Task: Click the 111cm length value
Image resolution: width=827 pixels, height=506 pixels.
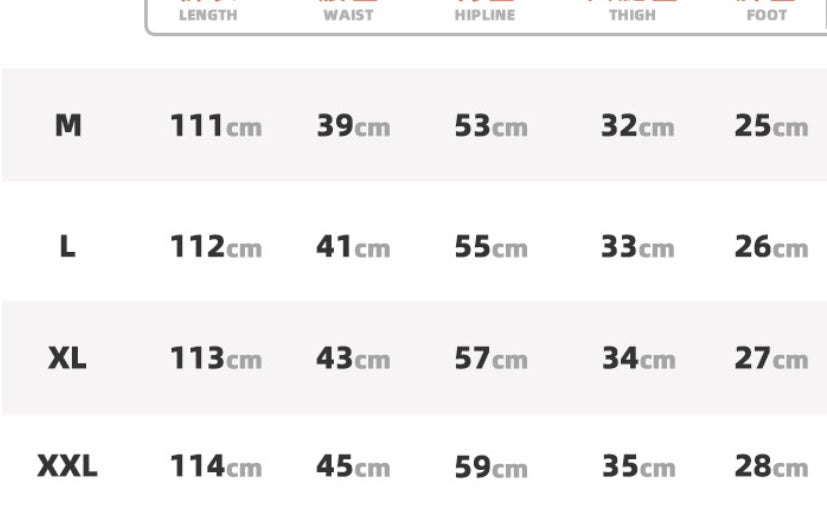Action: [215, 127]
